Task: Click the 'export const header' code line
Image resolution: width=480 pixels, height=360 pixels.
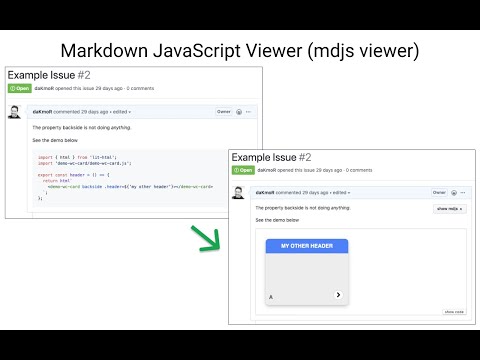Action: (74, 175)
